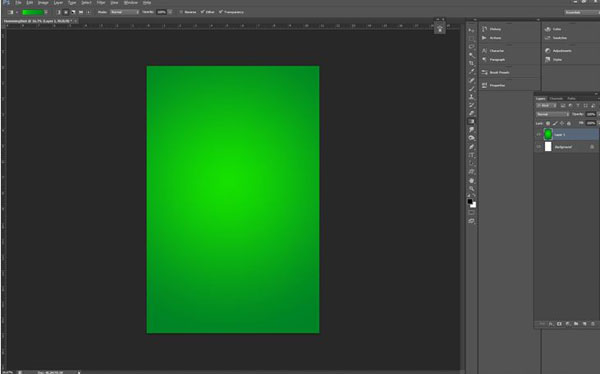The height and width of the screenshot is (374, 600).
Task: Select the Zoom tool
Action: [471, 188]
